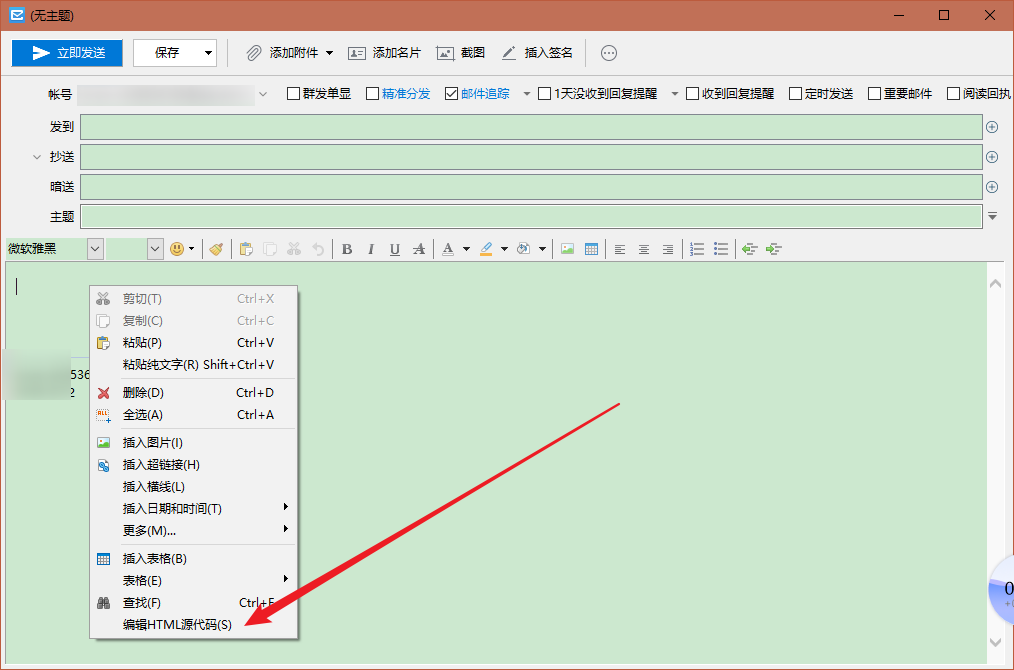The image size is (1014, 670).
Task: Open the 帐号 account dropdown
Action: click(263, 94)
